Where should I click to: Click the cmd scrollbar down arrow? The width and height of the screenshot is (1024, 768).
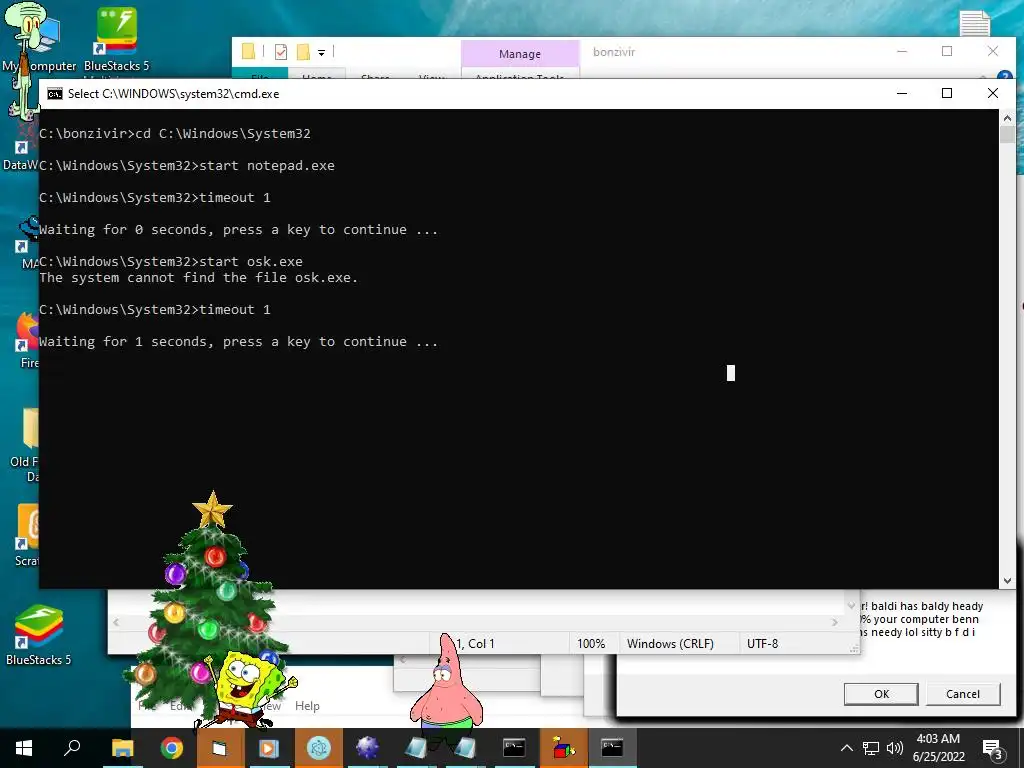pos(1007,581)
